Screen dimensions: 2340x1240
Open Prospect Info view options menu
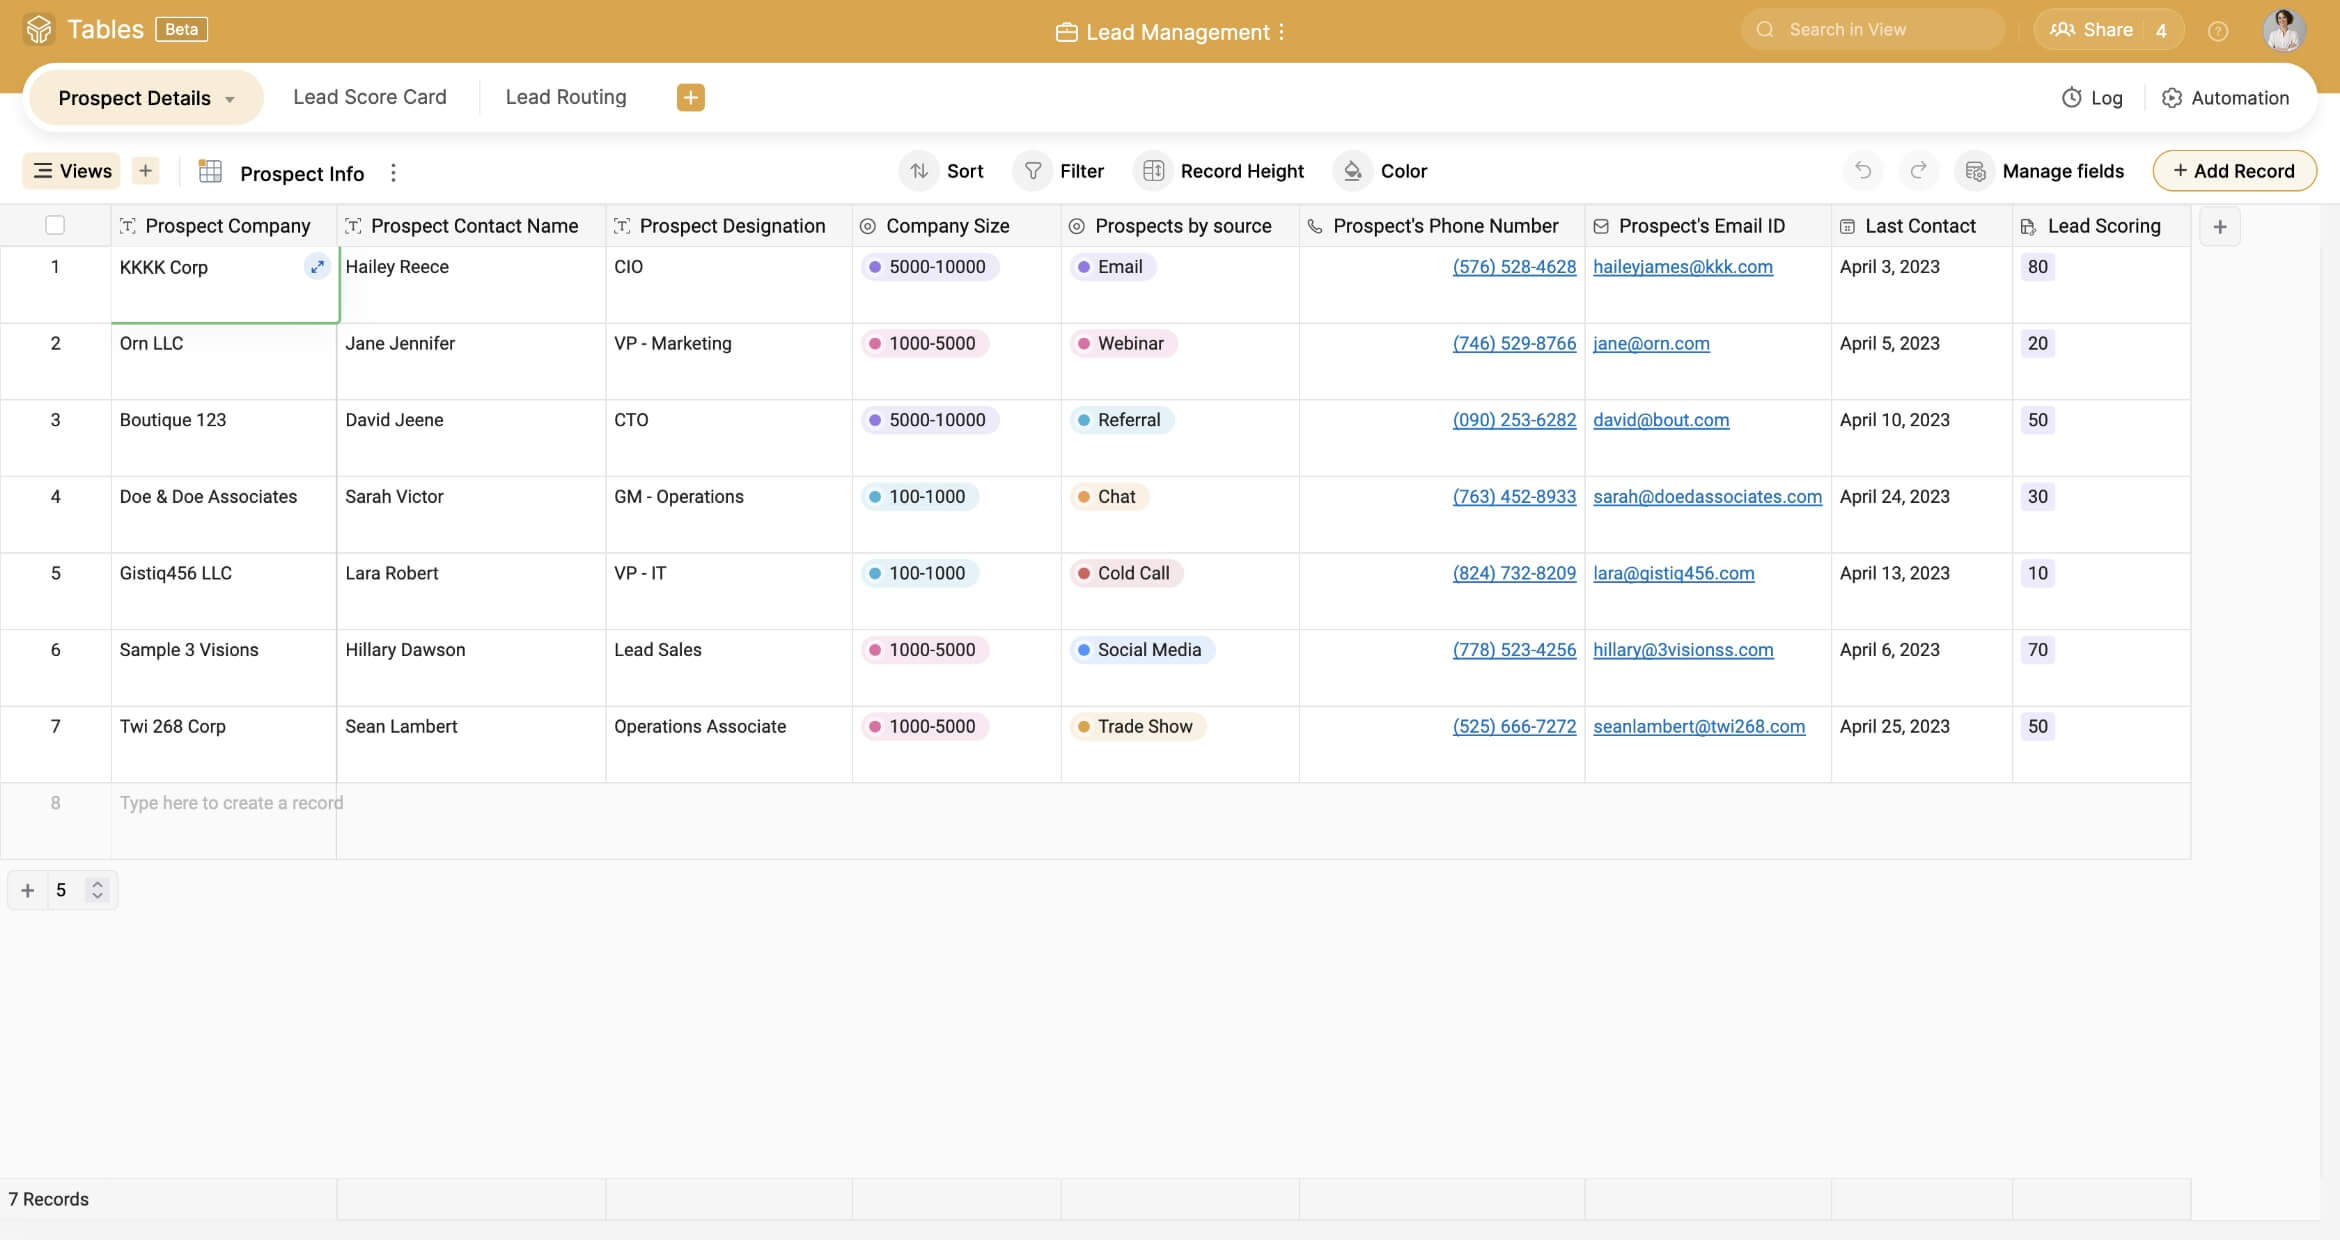coord(394,172)
